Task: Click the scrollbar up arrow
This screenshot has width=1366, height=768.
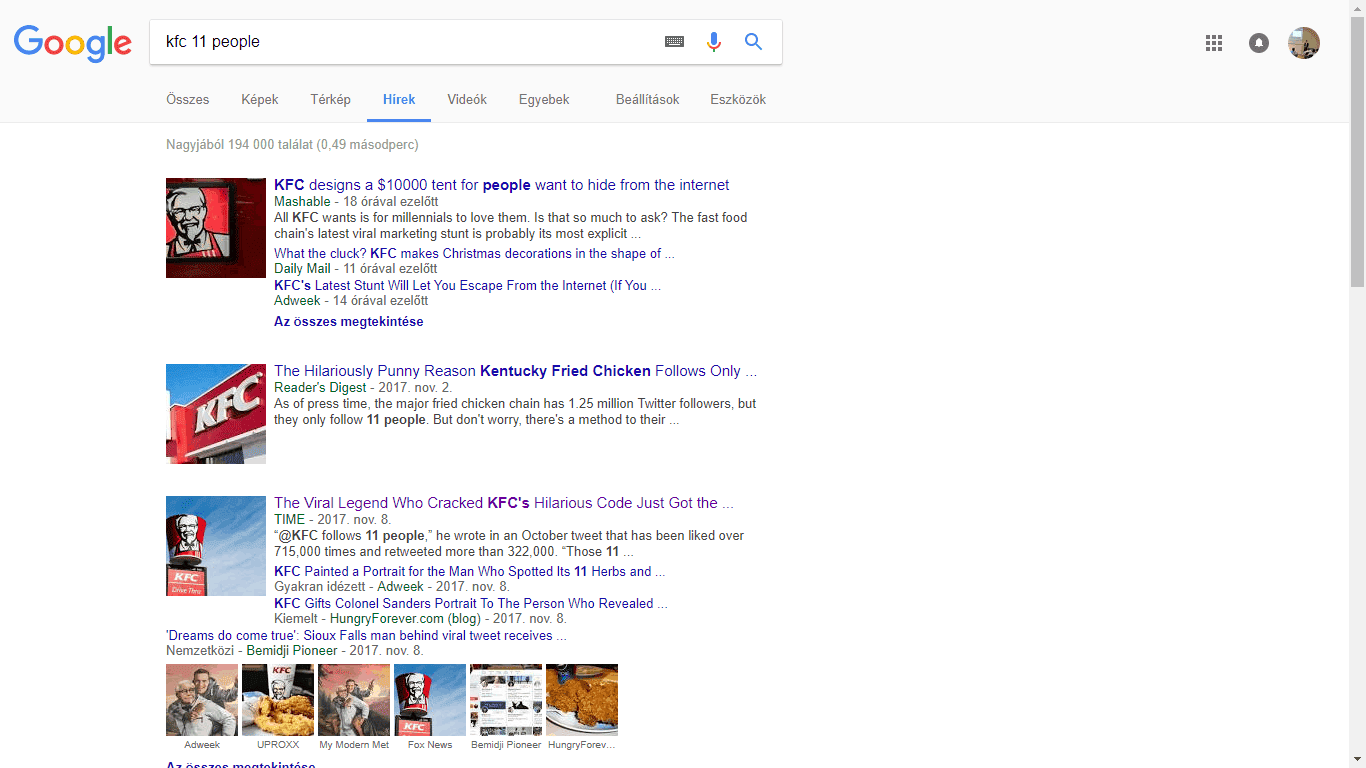Action: tap(1357, 8)
